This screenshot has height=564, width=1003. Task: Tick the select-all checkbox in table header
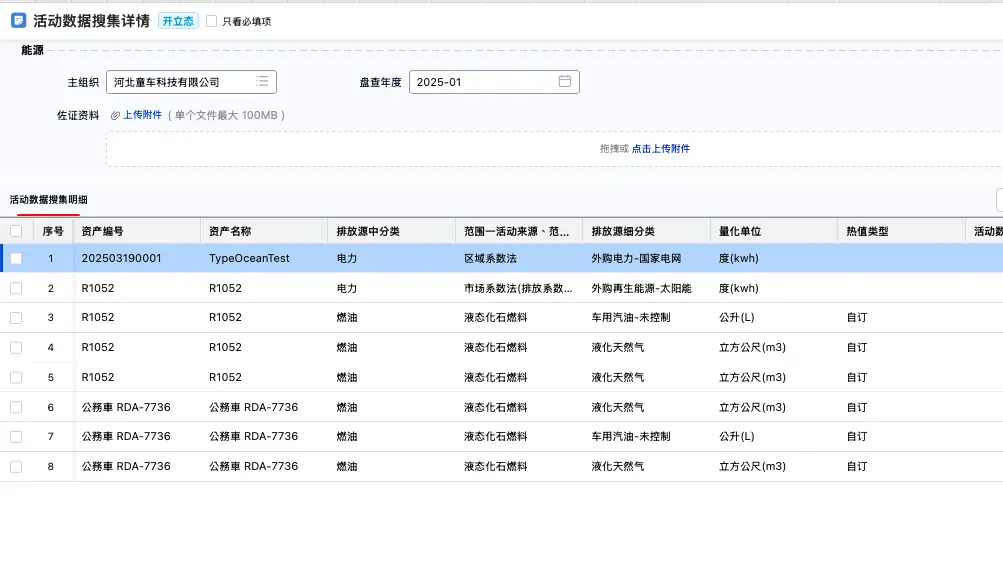click(16, 231)
